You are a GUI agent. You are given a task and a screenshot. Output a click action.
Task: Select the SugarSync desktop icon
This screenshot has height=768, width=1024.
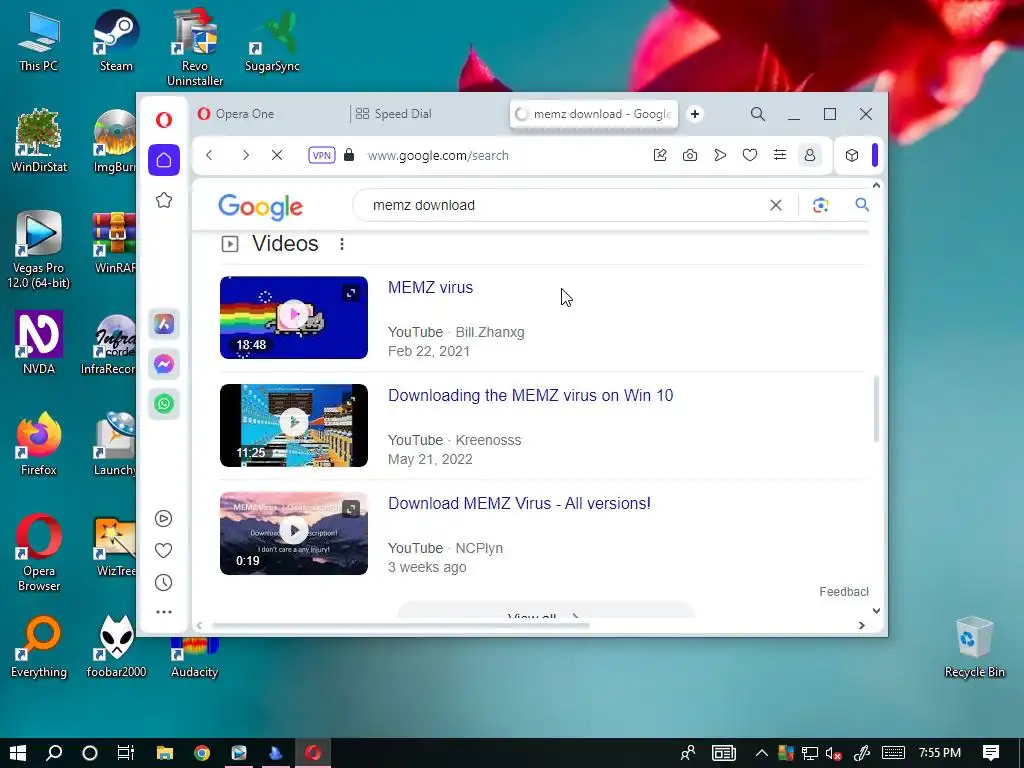pyautogui.click(x=272, y=40)
